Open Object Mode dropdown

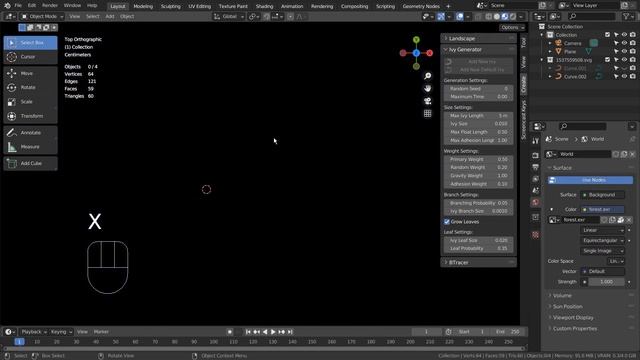[x=42, y=17]
